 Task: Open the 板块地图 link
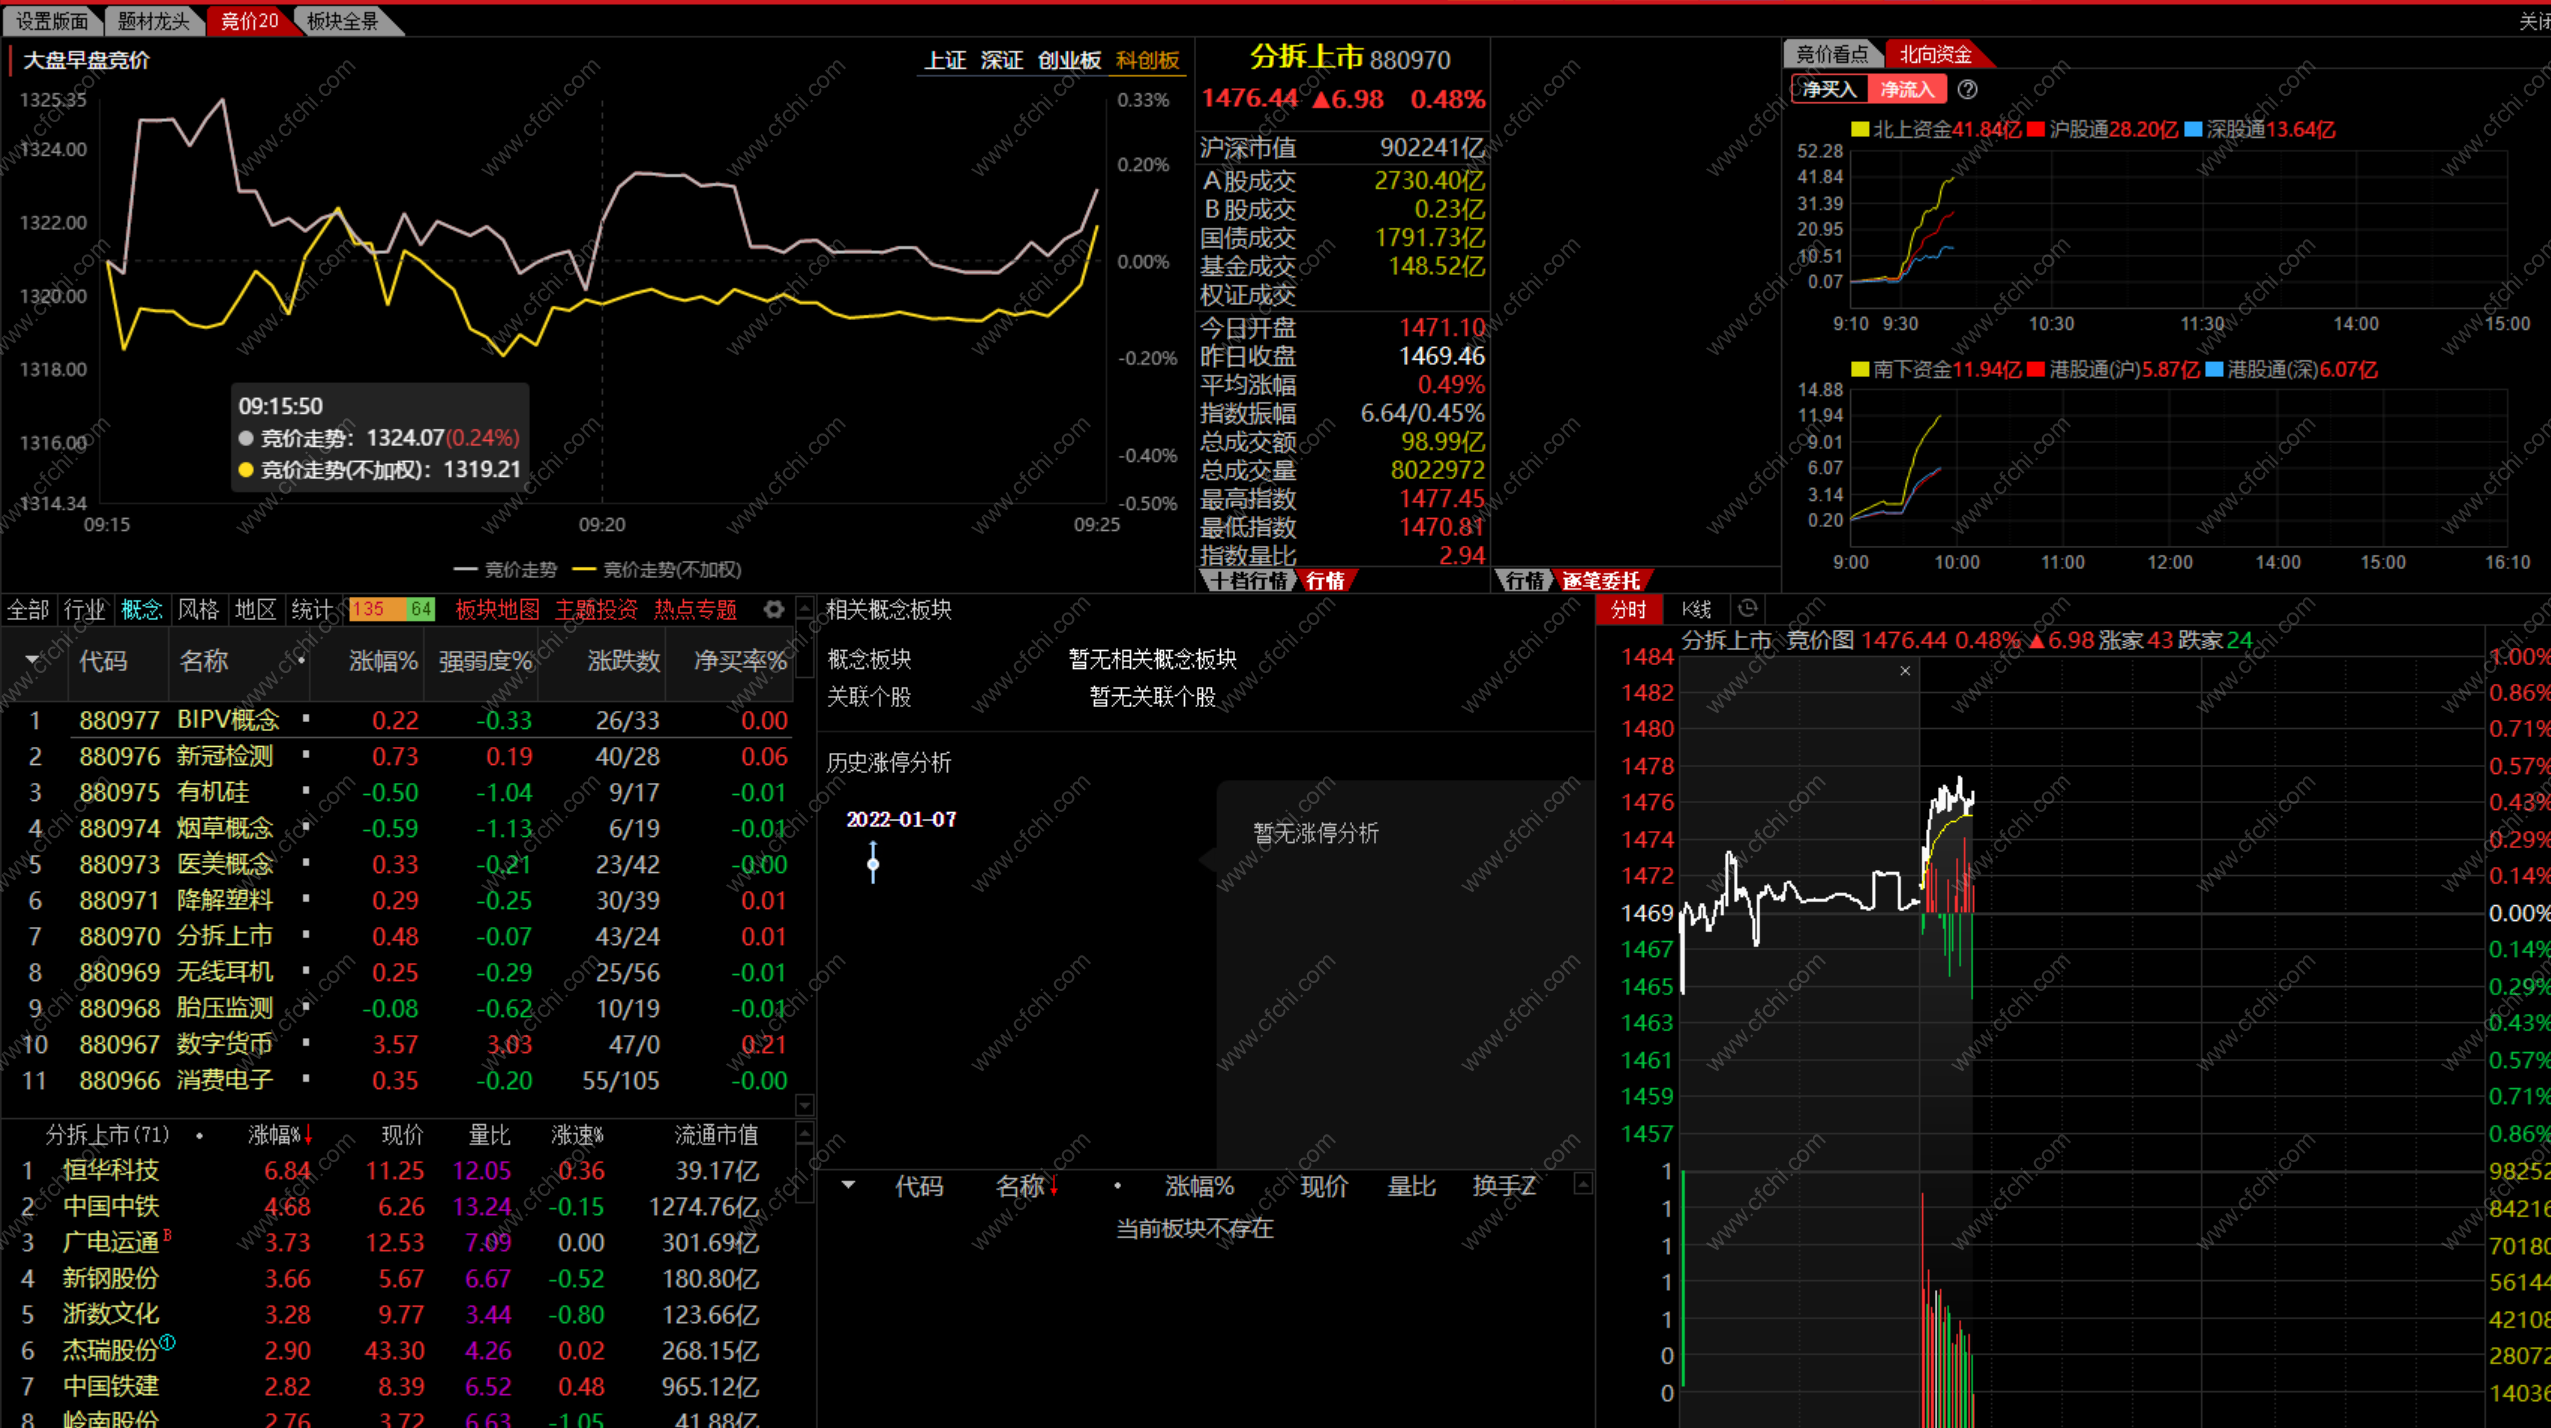[497, 609]
